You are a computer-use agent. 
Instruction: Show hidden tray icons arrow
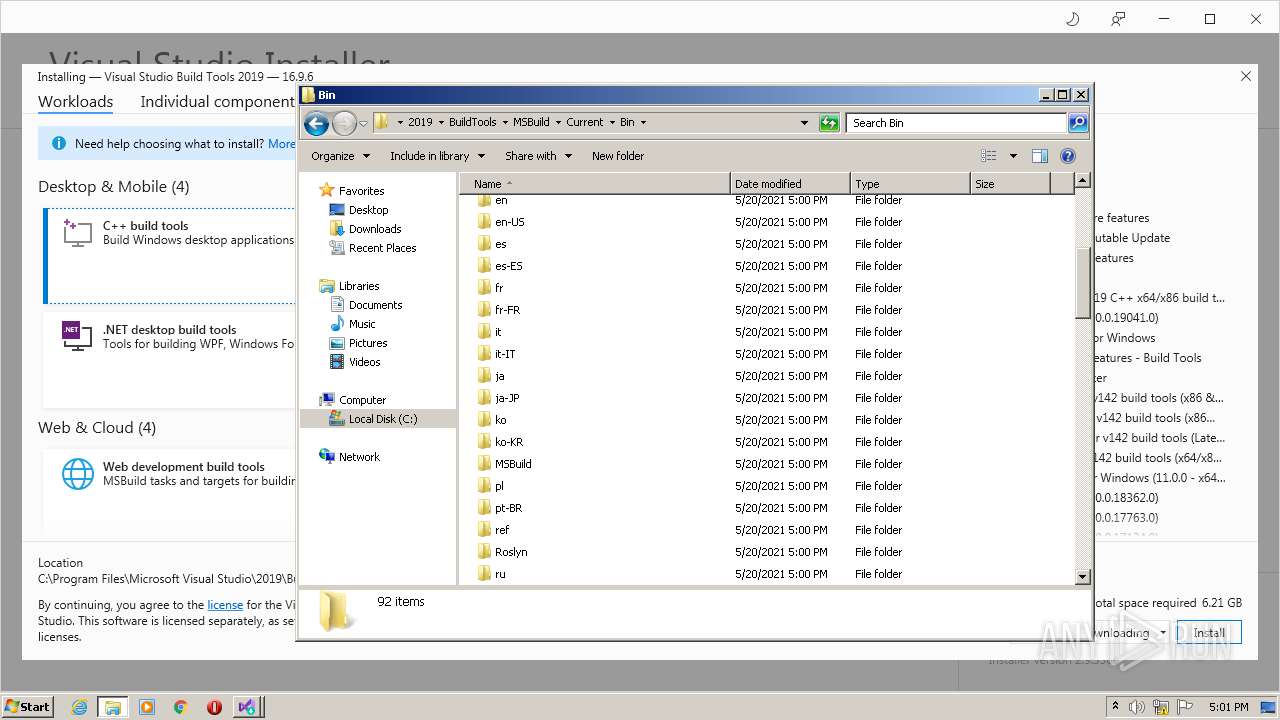[x=1114, y=707]
